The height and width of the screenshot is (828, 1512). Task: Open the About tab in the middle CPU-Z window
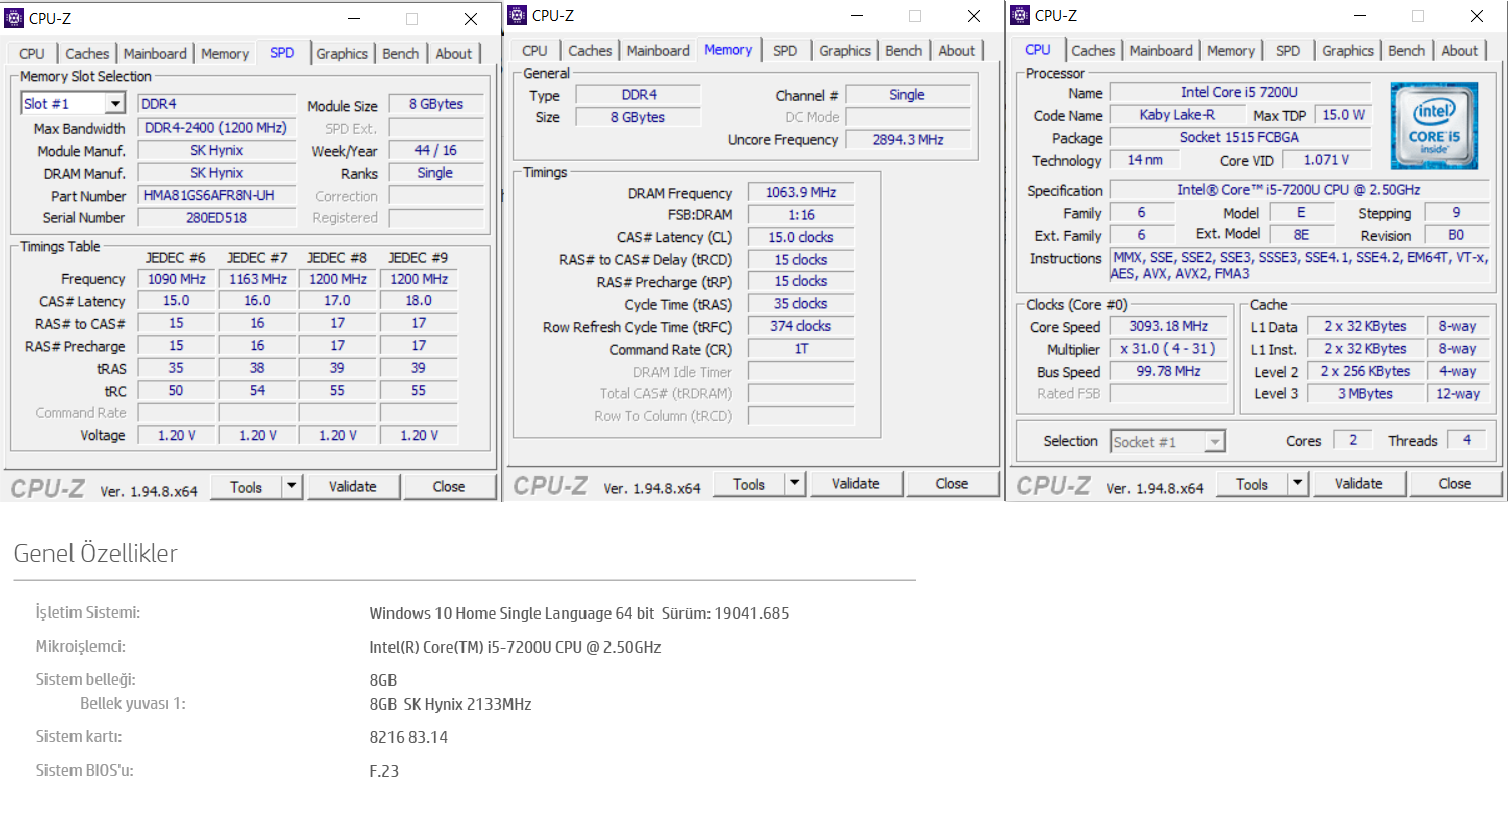(x=957, y=51)
